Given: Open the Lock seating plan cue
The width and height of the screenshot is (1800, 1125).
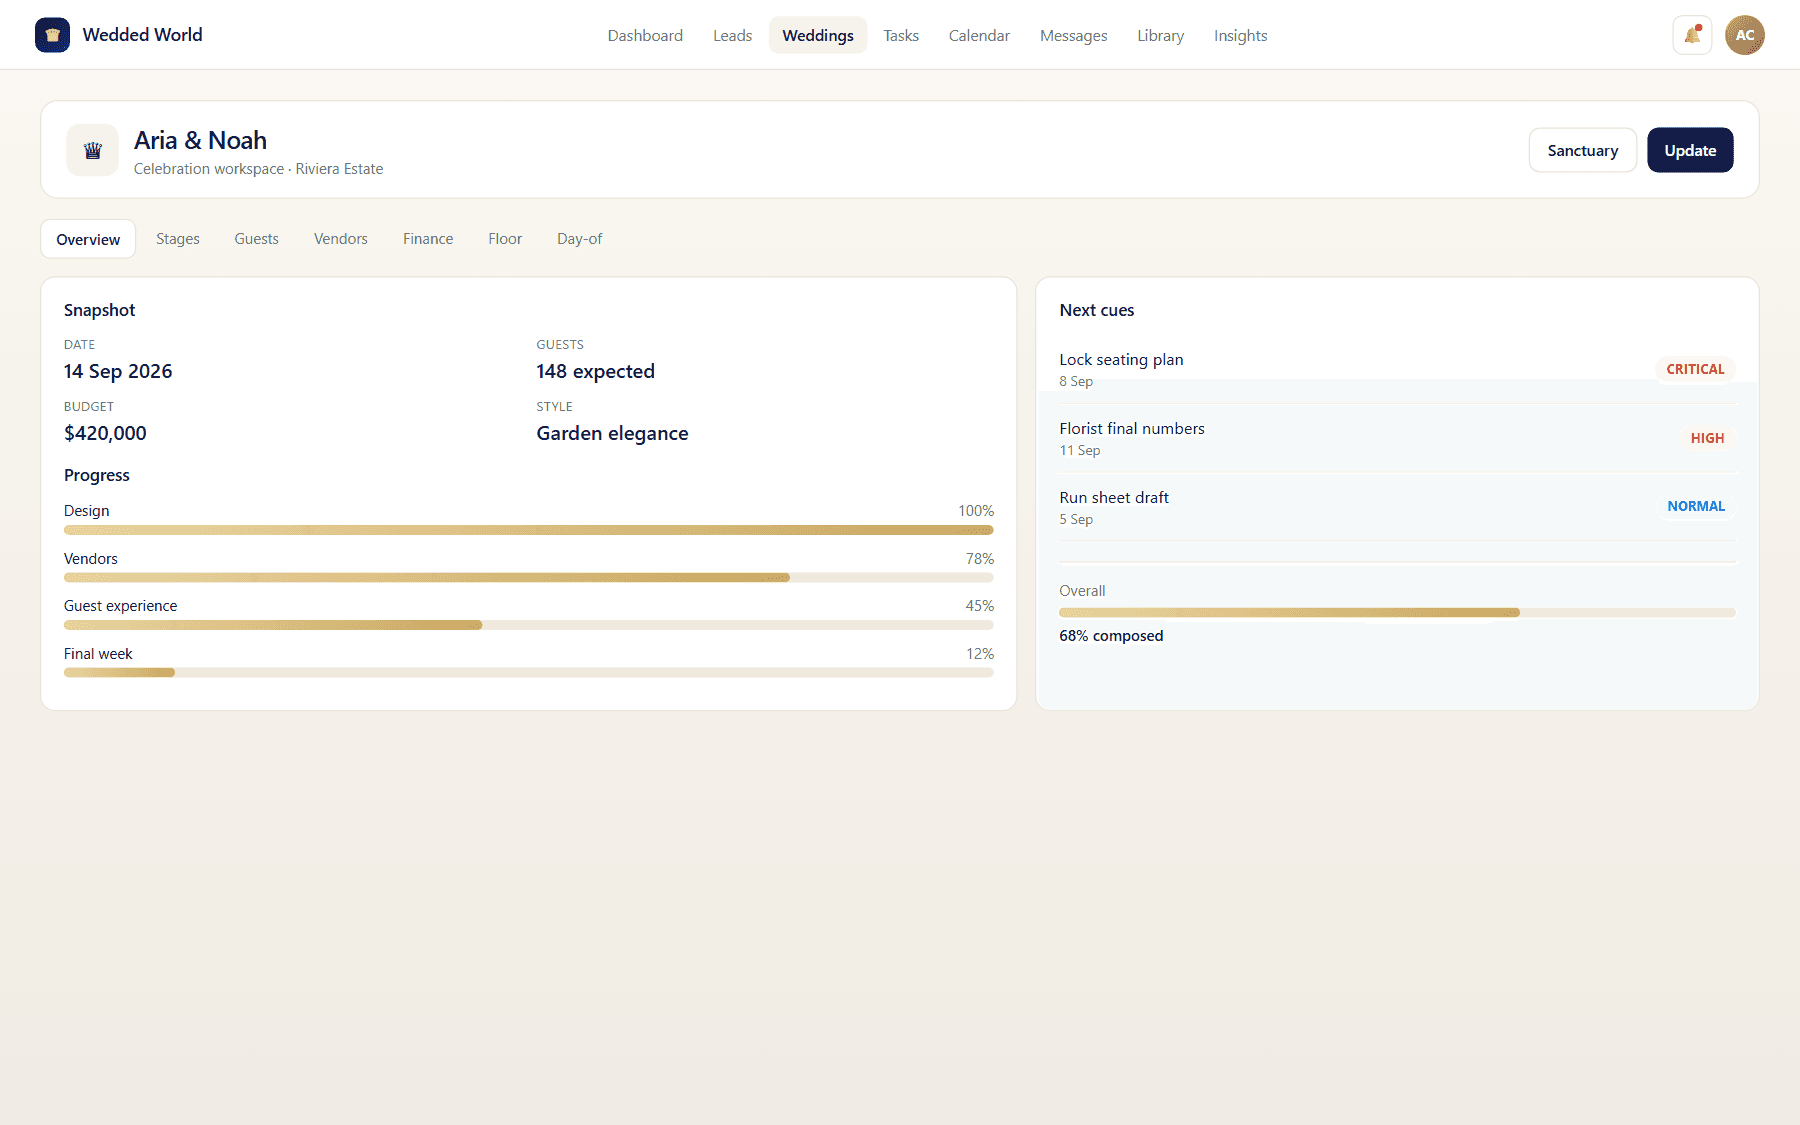Looking at the screenshot, I should [x=1397, y=369].
